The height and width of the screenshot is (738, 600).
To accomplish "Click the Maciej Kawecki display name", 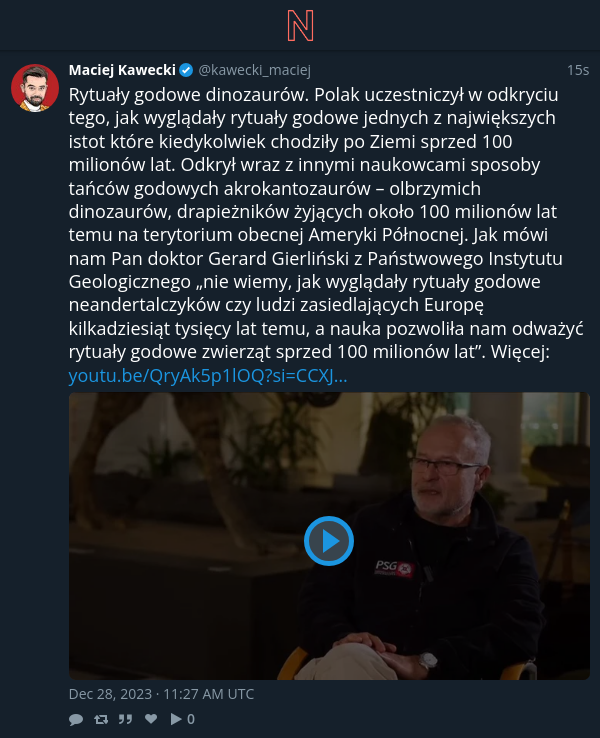I will point(122,70).
